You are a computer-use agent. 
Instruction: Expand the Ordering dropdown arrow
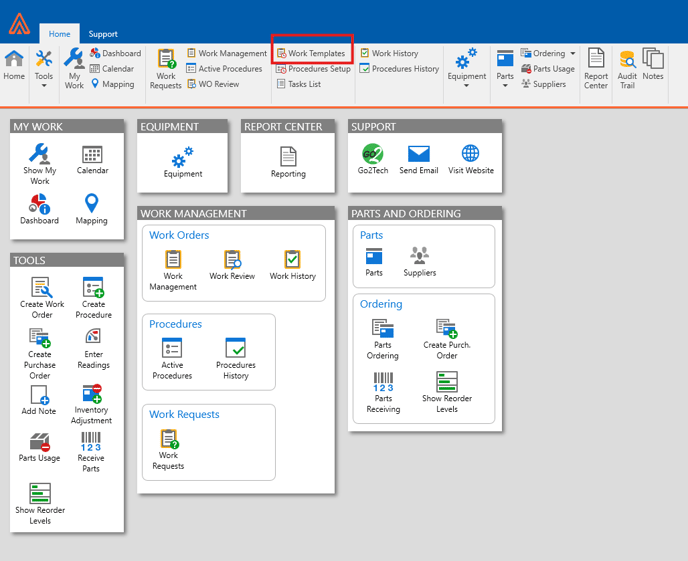point(573,53)
